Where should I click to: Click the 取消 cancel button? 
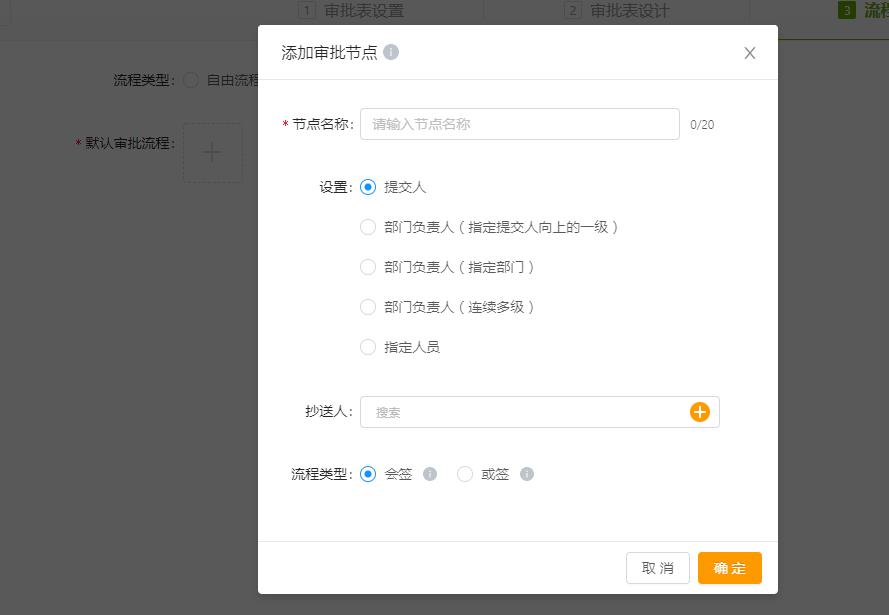657,567
